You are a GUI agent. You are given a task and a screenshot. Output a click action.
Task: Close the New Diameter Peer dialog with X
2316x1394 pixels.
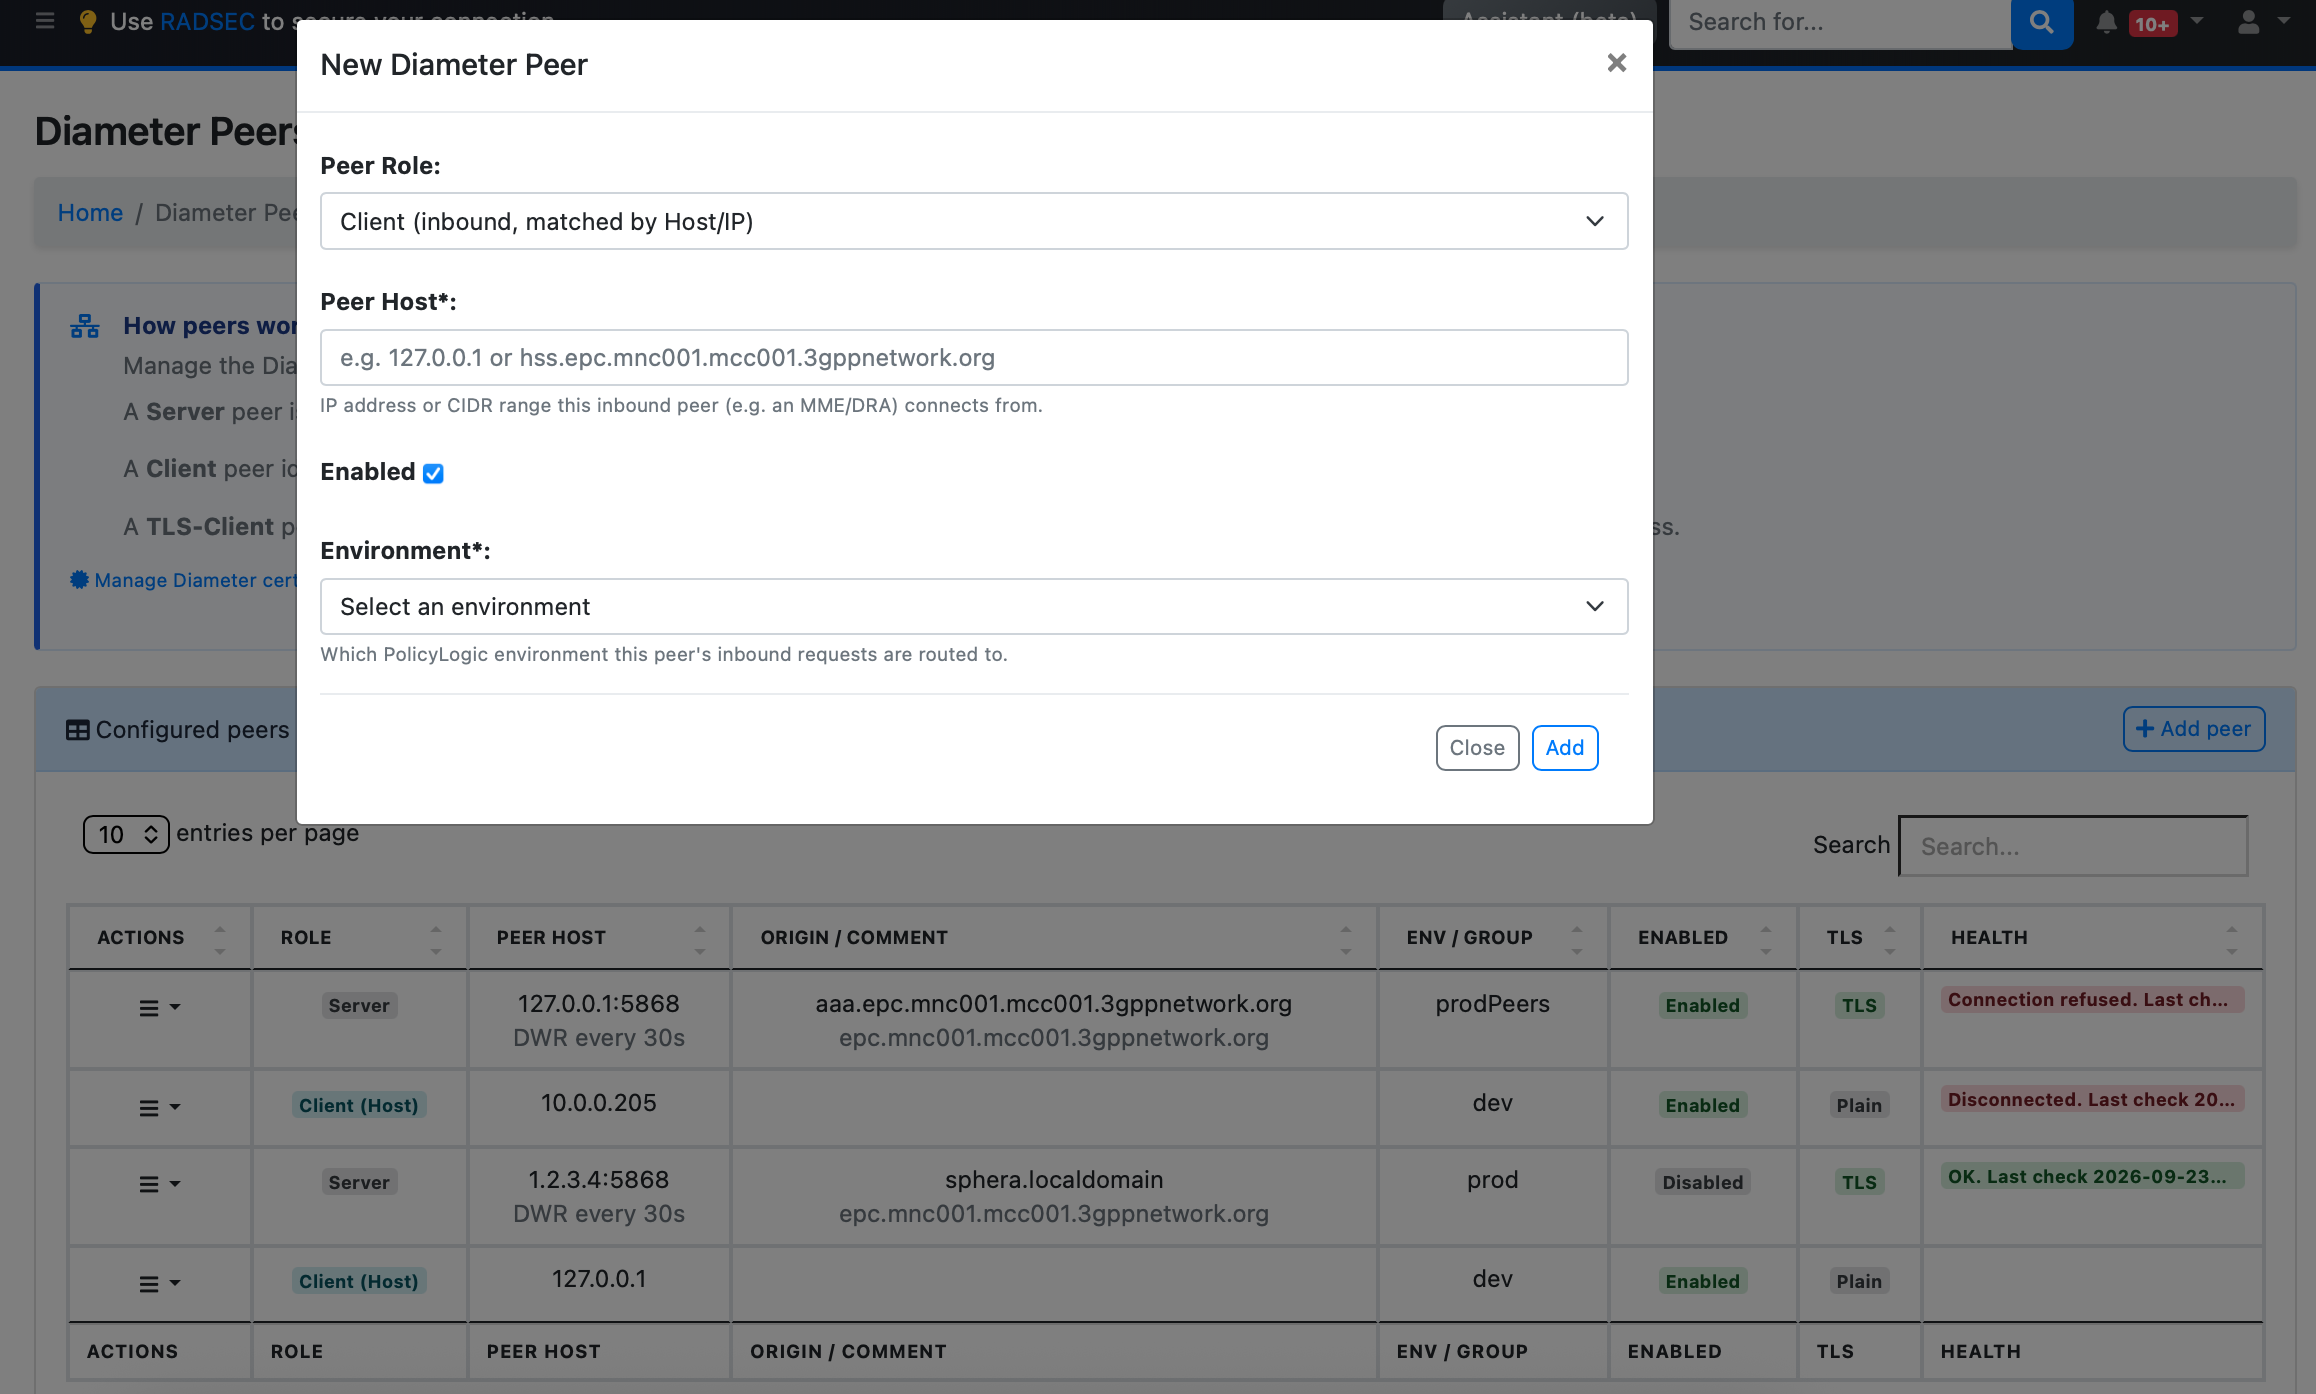click(1616, 63)
